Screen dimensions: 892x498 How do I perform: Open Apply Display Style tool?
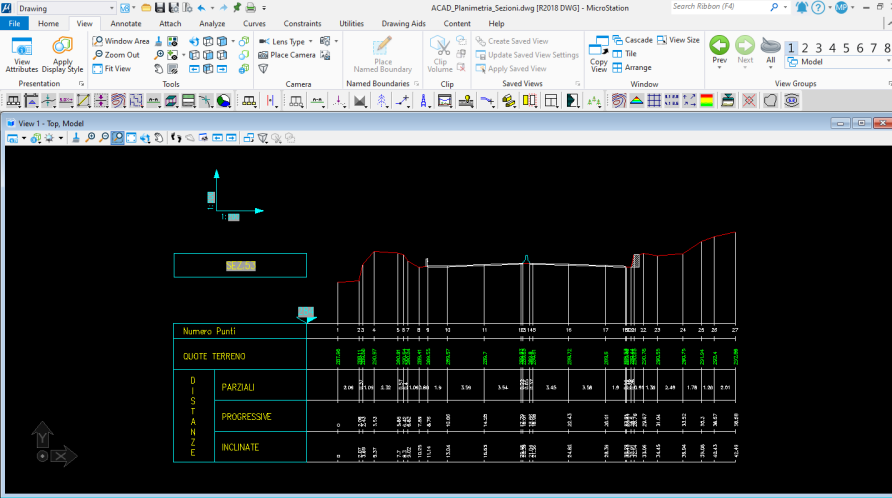tap(62, 48)
